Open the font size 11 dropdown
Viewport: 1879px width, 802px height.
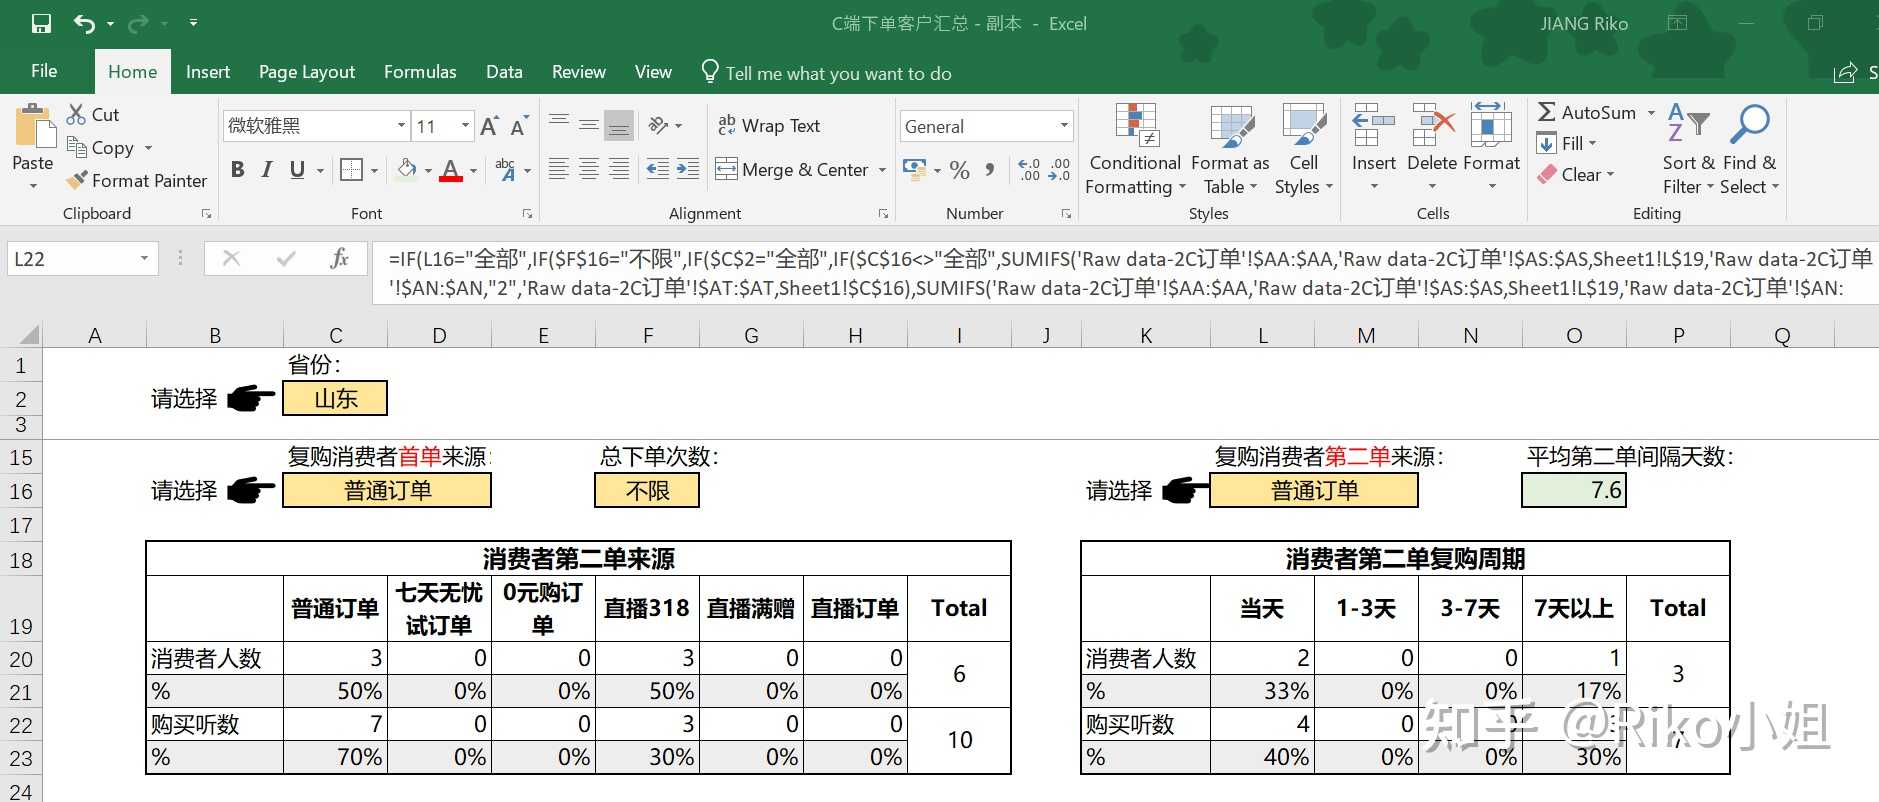pos(465,126)
